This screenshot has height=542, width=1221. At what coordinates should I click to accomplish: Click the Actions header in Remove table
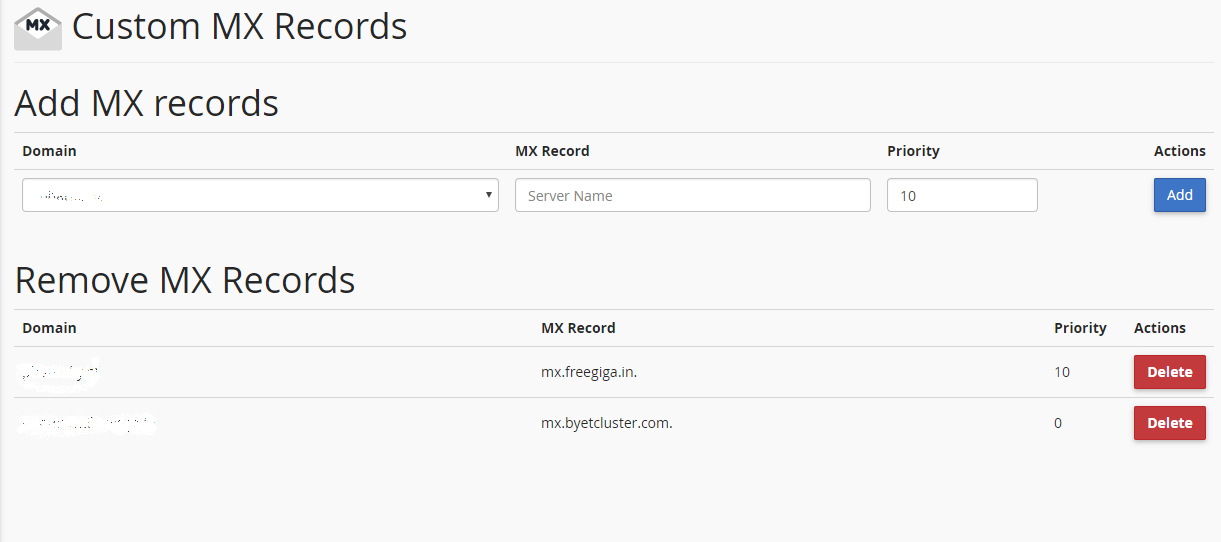click(1160, 328)
